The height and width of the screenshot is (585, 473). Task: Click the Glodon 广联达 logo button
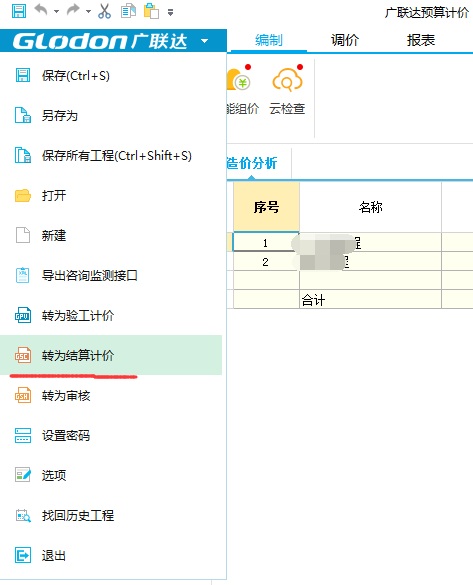pos(100,41)
